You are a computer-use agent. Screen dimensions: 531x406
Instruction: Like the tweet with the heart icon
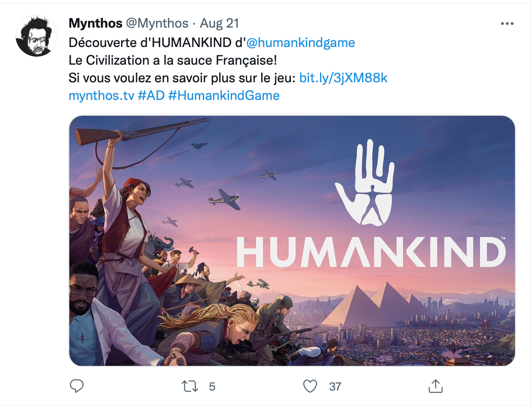pos(310,386)
